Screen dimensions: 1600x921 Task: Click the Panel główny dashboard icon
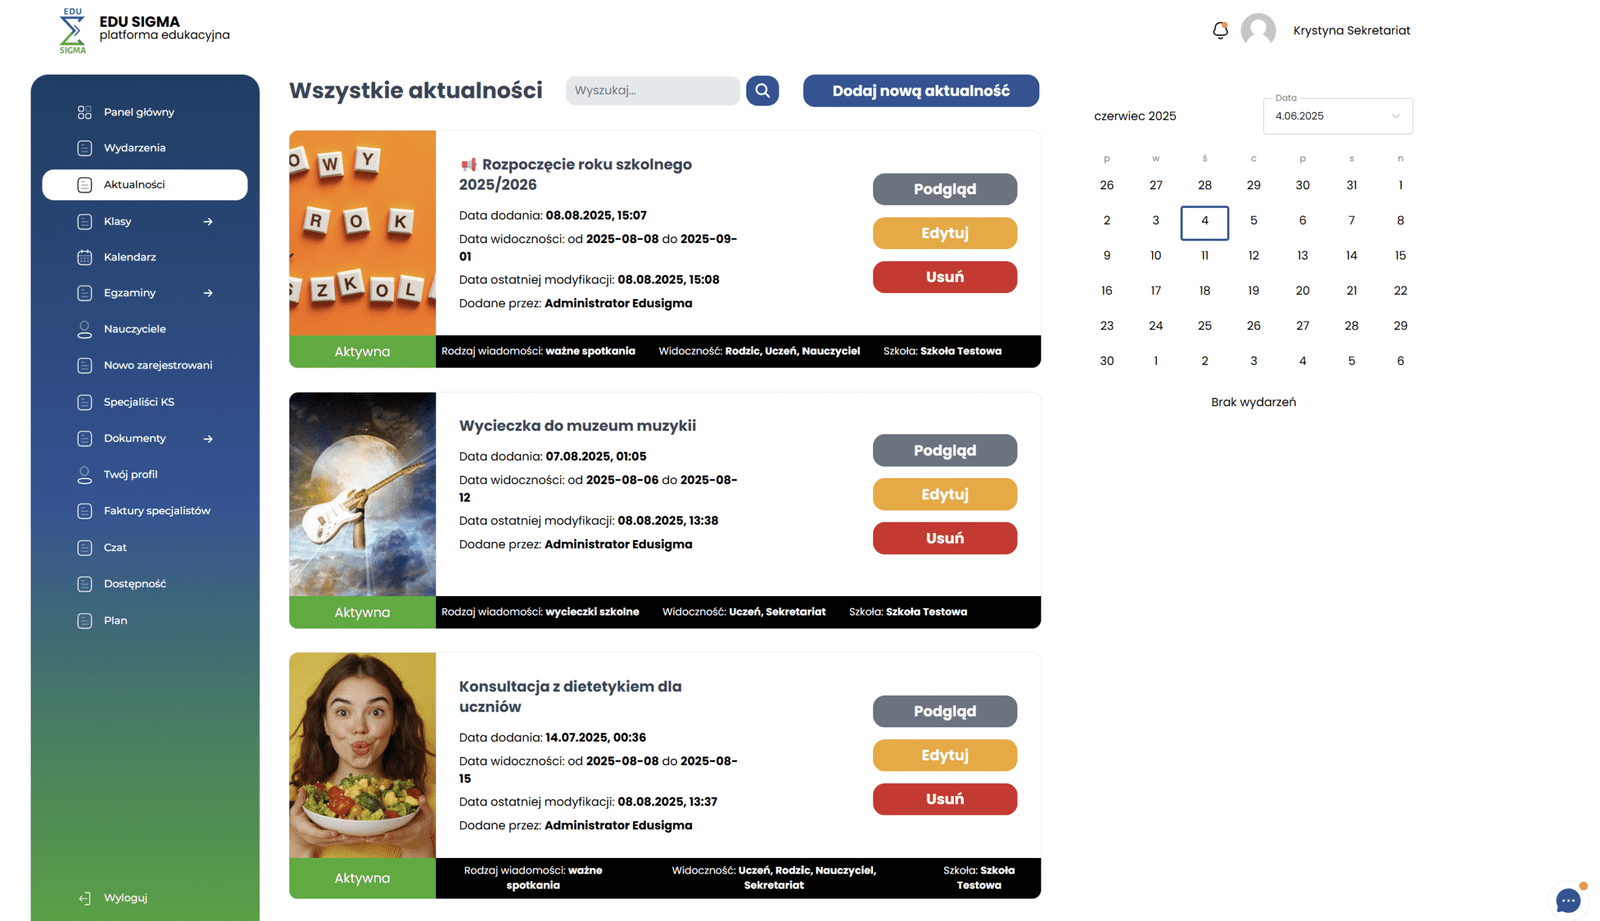click(x=85, y=112)
